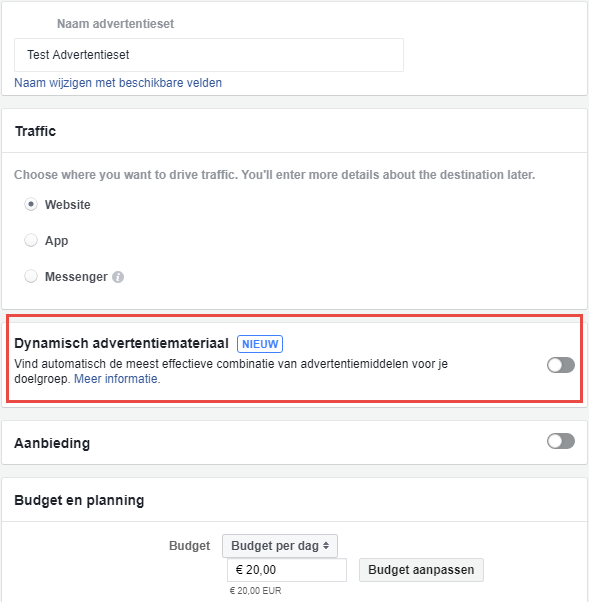
Task: Click the Budget label beside the dropdown
Action: [x=189, y=546]
